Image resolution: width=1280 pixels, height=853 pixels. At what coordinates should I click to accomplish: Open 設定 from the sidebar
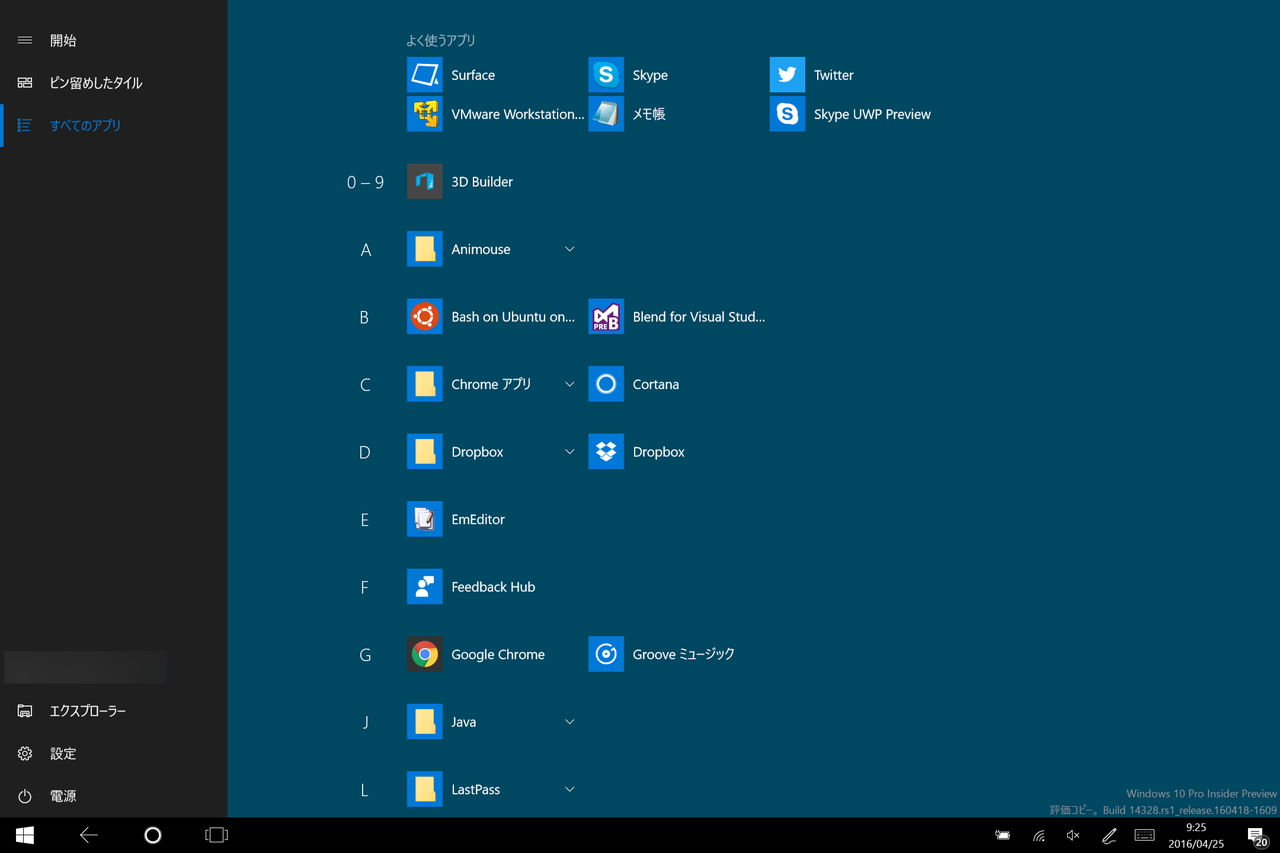(114, 754)
